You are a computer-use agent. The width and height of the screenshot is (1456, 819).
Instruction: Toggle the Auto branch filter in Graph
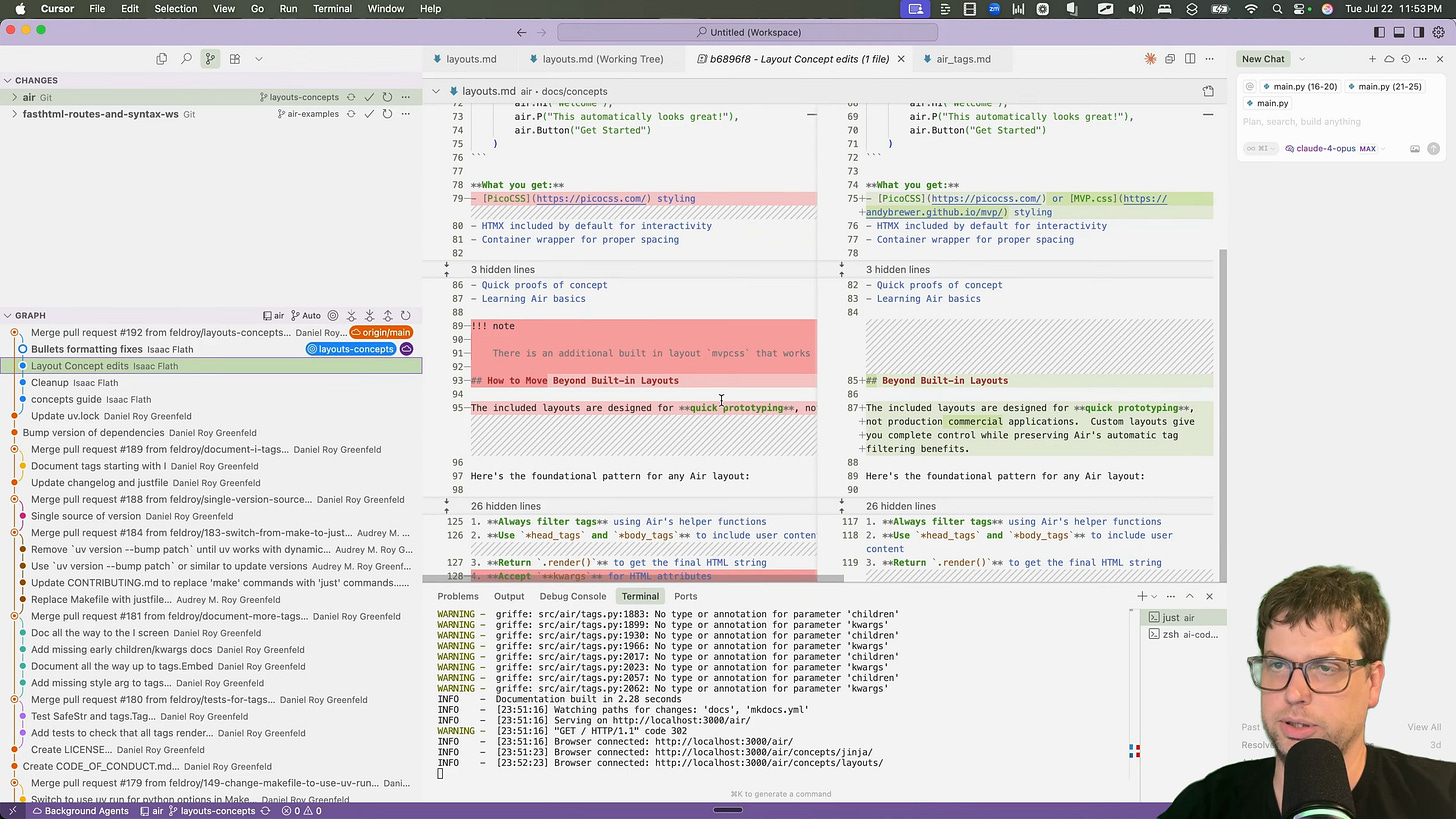tap(306, 316)
